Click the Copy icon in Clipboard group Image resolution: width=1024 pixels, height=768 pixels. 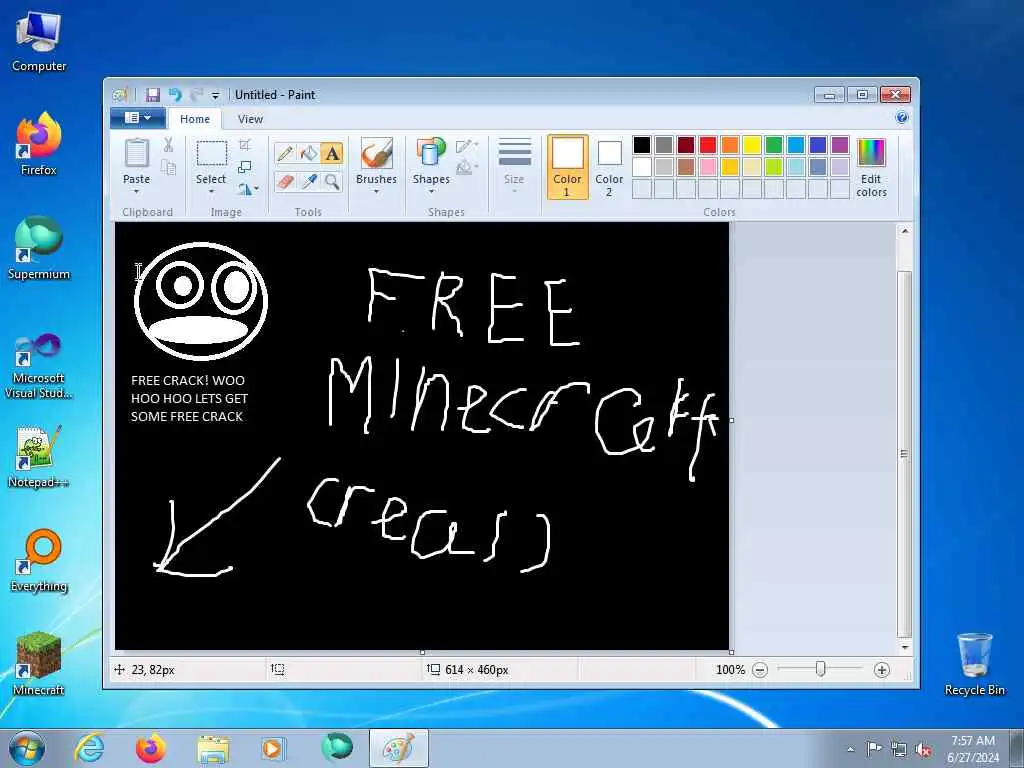pos(168,168)
